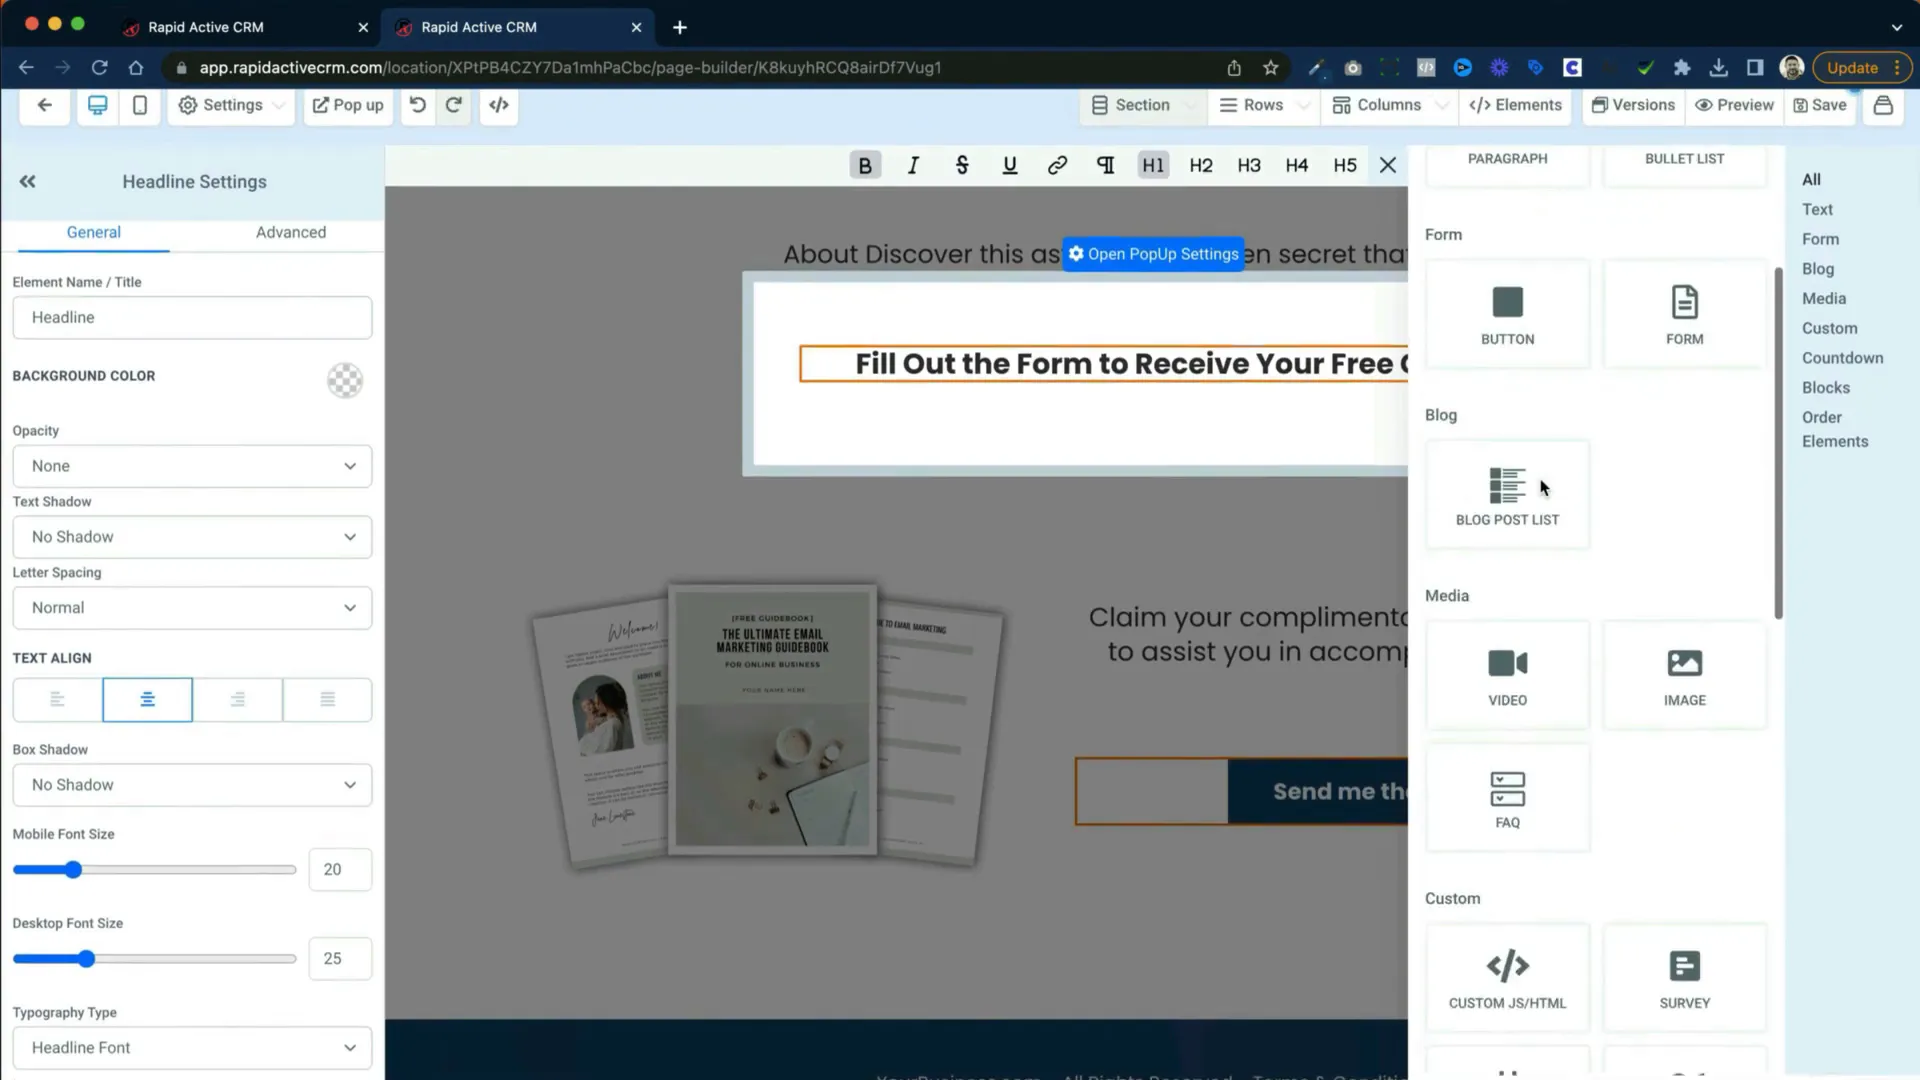Add a Survey element
Viewport: 1920px width, 1080px height.
1684,978
